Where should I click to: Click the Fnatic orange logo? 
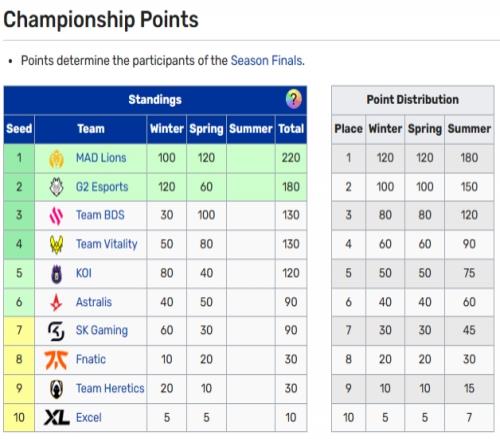coord(56,360)
